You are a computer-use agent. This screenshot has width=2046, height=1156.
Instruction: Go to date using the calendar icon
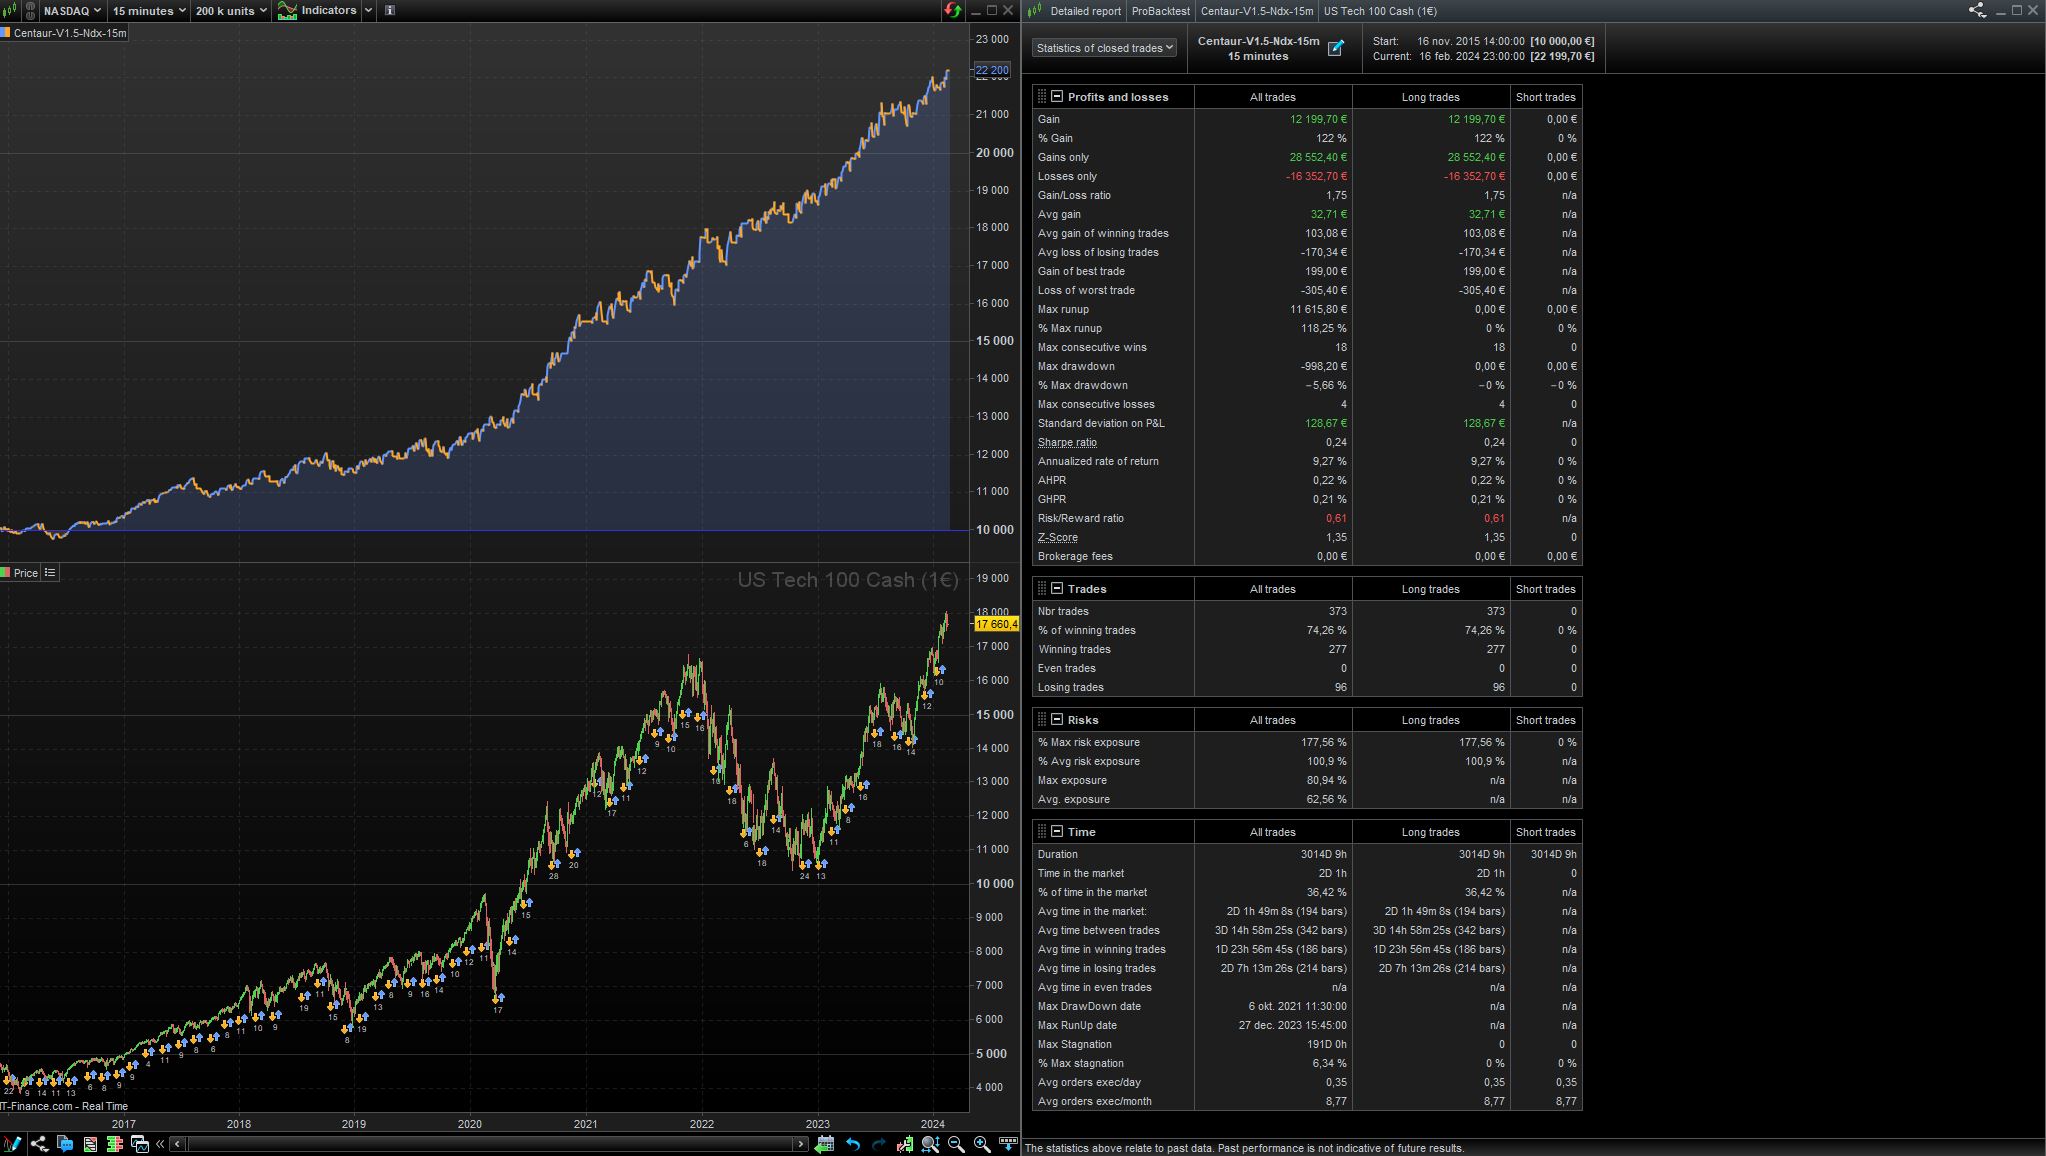(825, 1144)
